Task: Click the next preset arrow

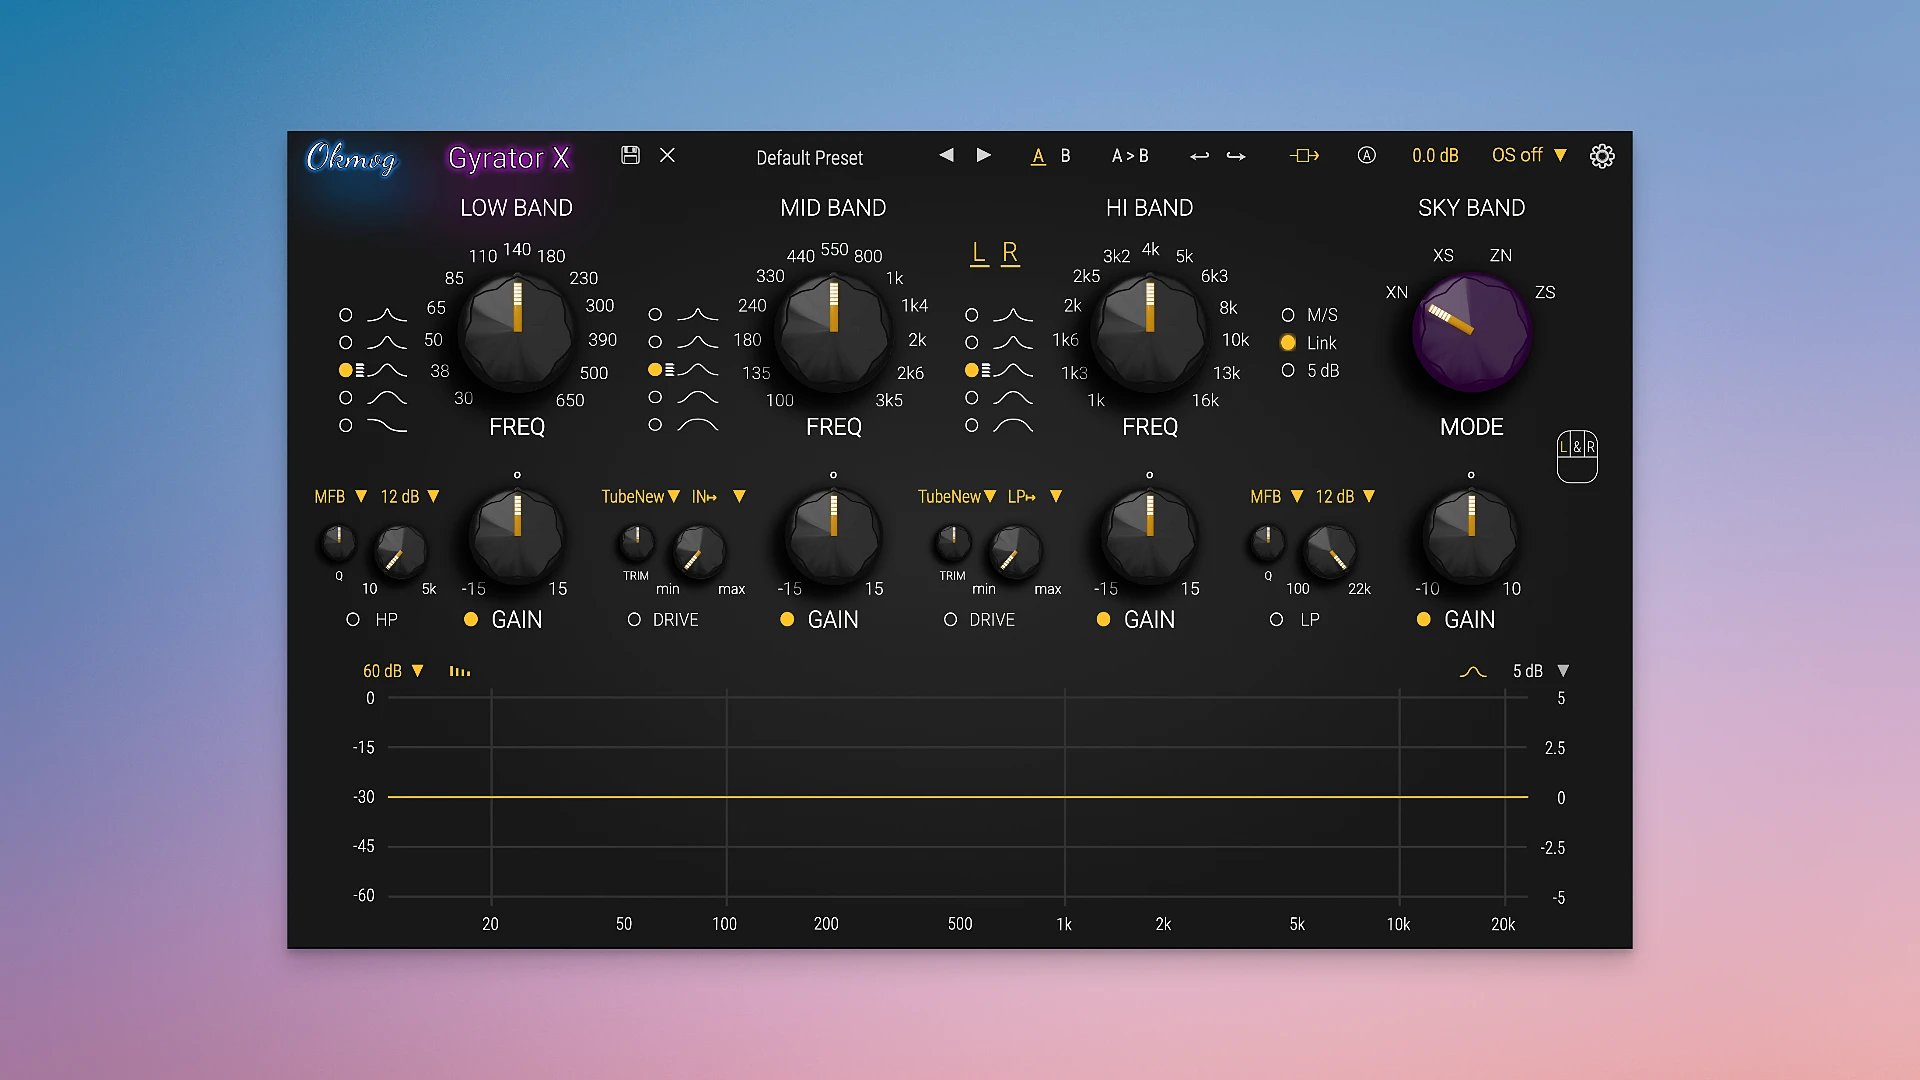Action: pos(983,156)
